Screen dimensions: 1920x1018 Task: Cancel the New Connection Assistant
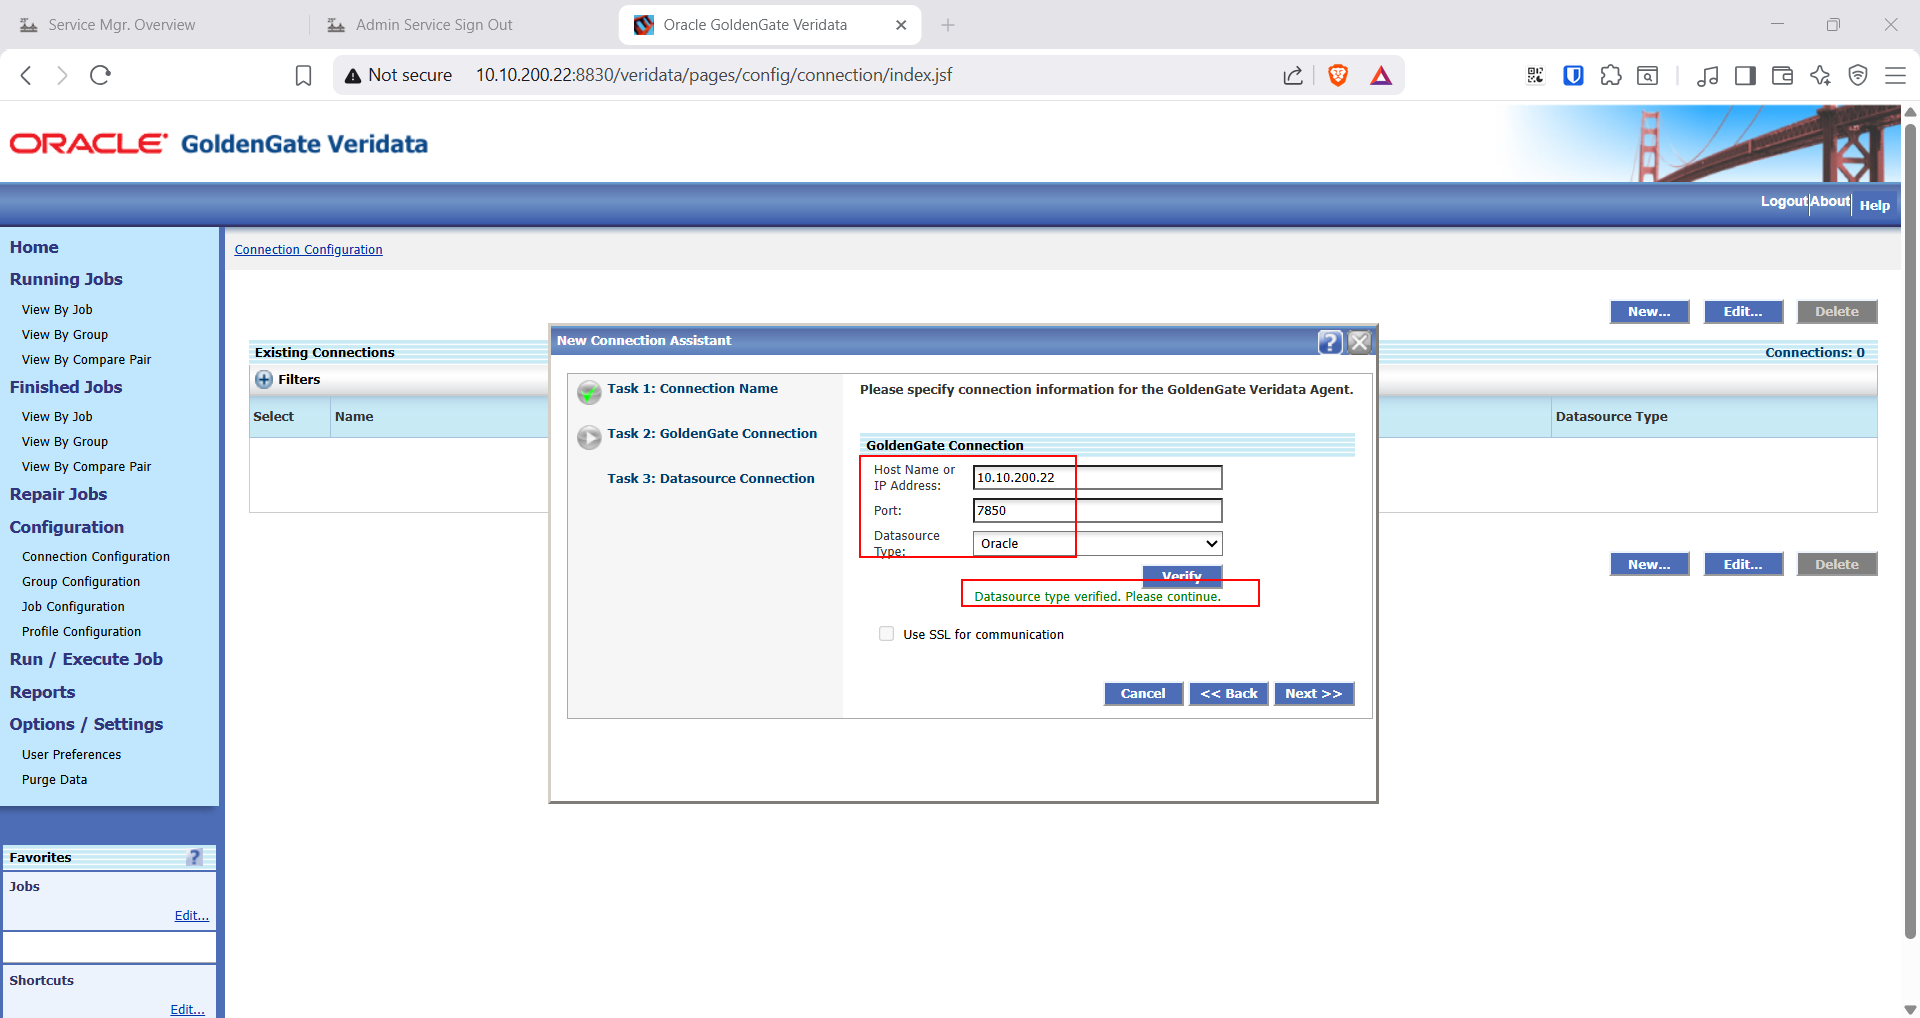1143,694
